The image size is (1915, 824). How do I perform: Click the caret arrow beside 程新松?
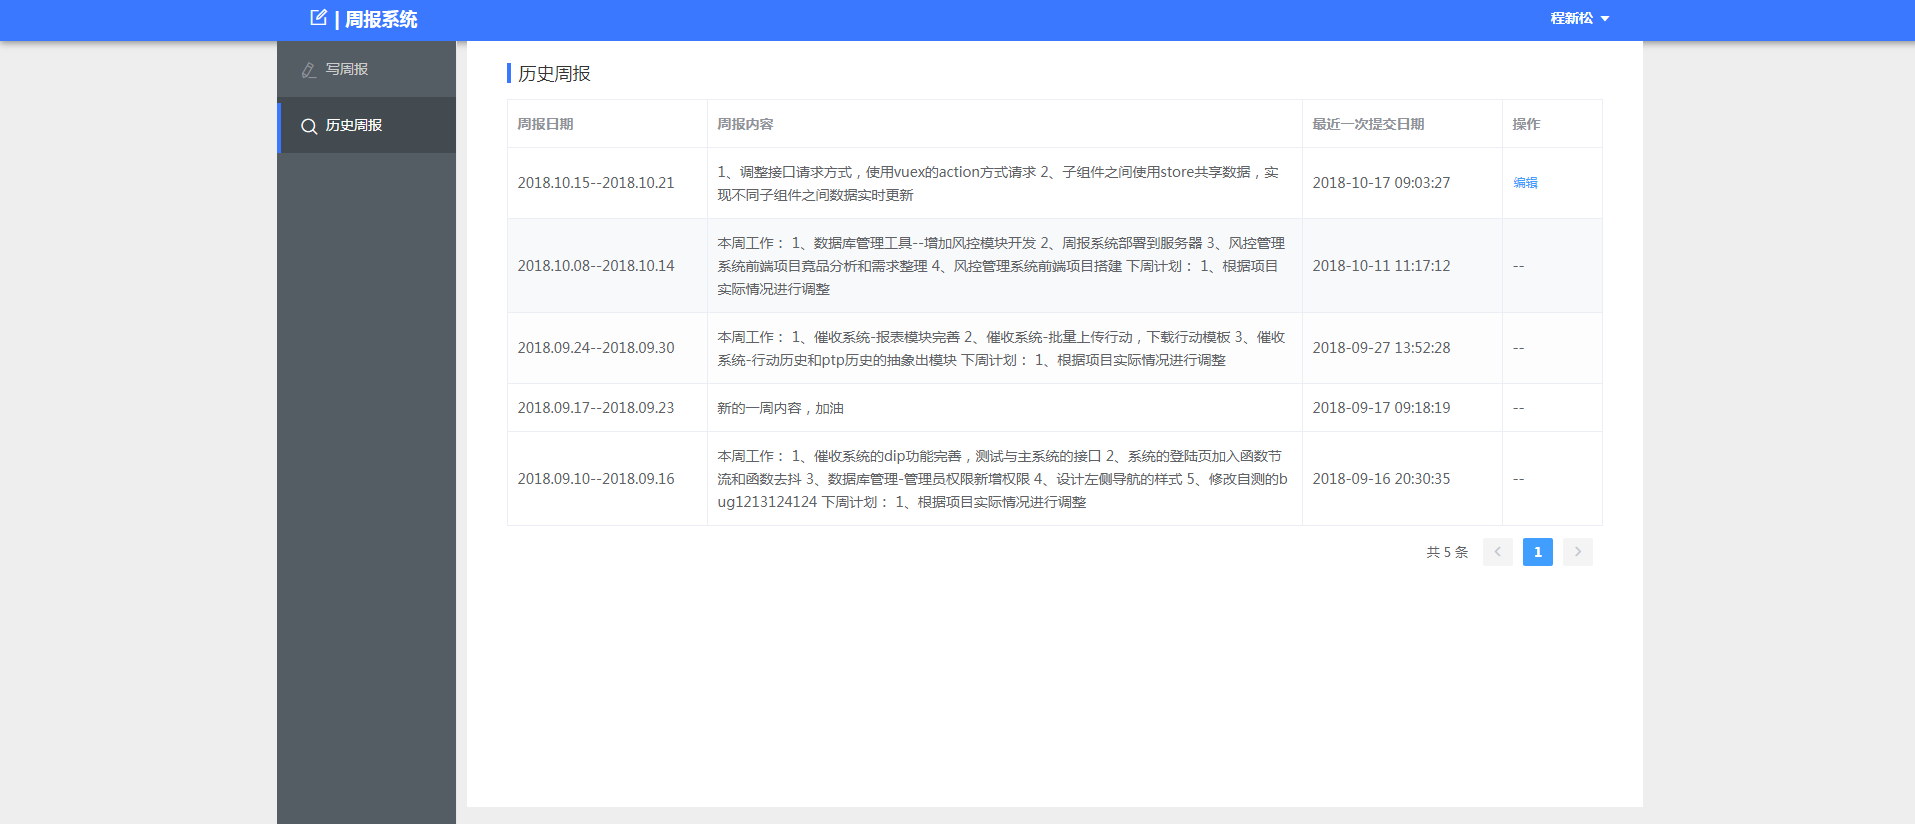click(x=1605, y=19)
